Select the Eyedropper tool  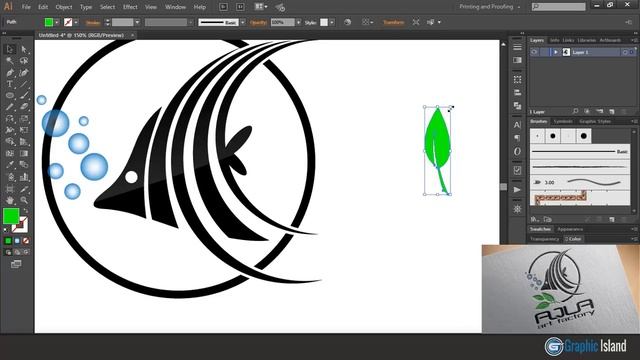click(x=10, y=165)
